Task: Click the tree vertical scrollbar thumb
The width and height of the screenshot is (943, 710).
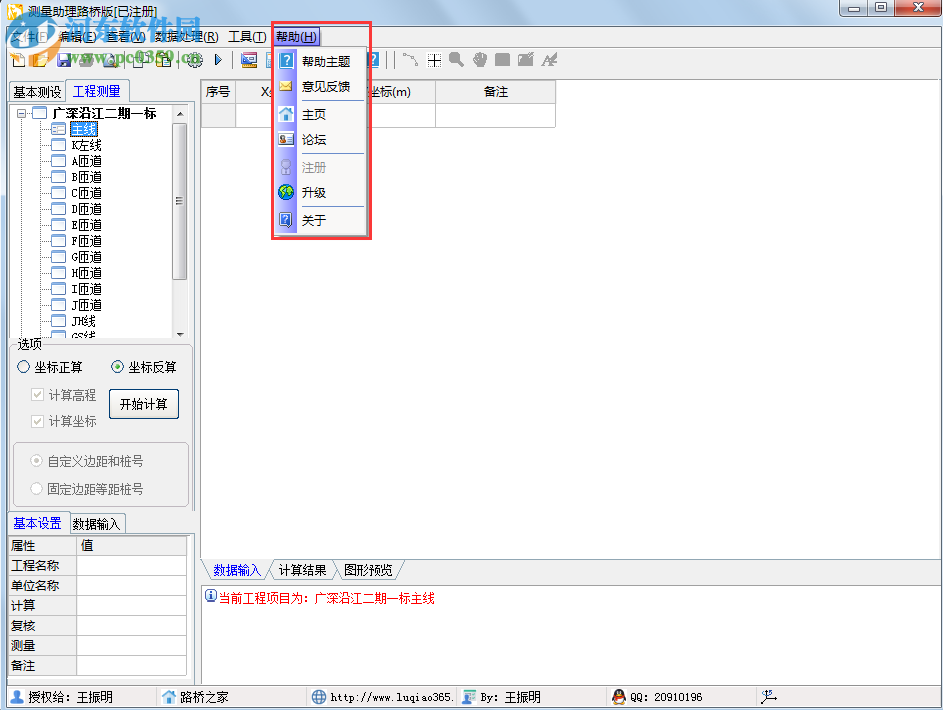Action: tap(179, 201)
